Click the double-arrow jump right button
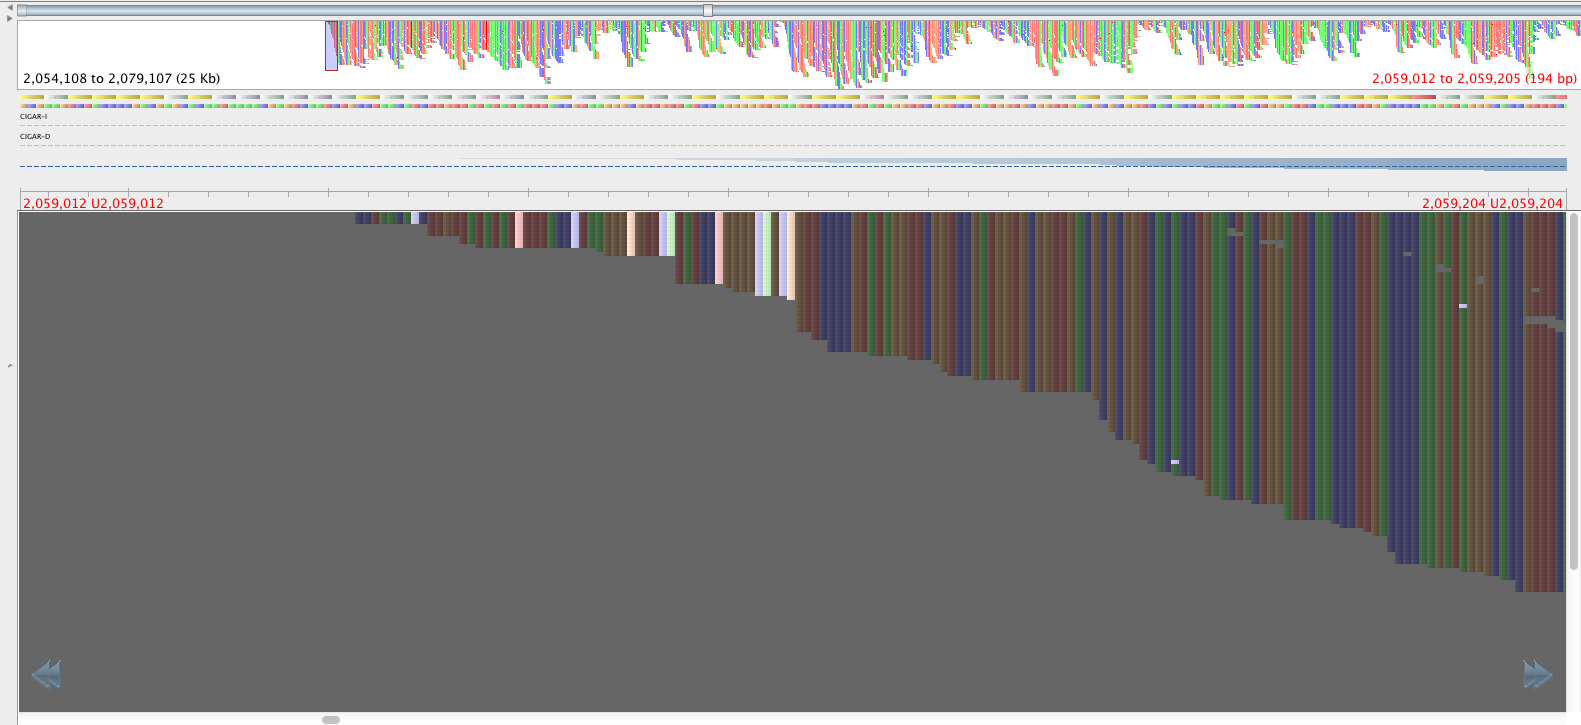 1537,674
